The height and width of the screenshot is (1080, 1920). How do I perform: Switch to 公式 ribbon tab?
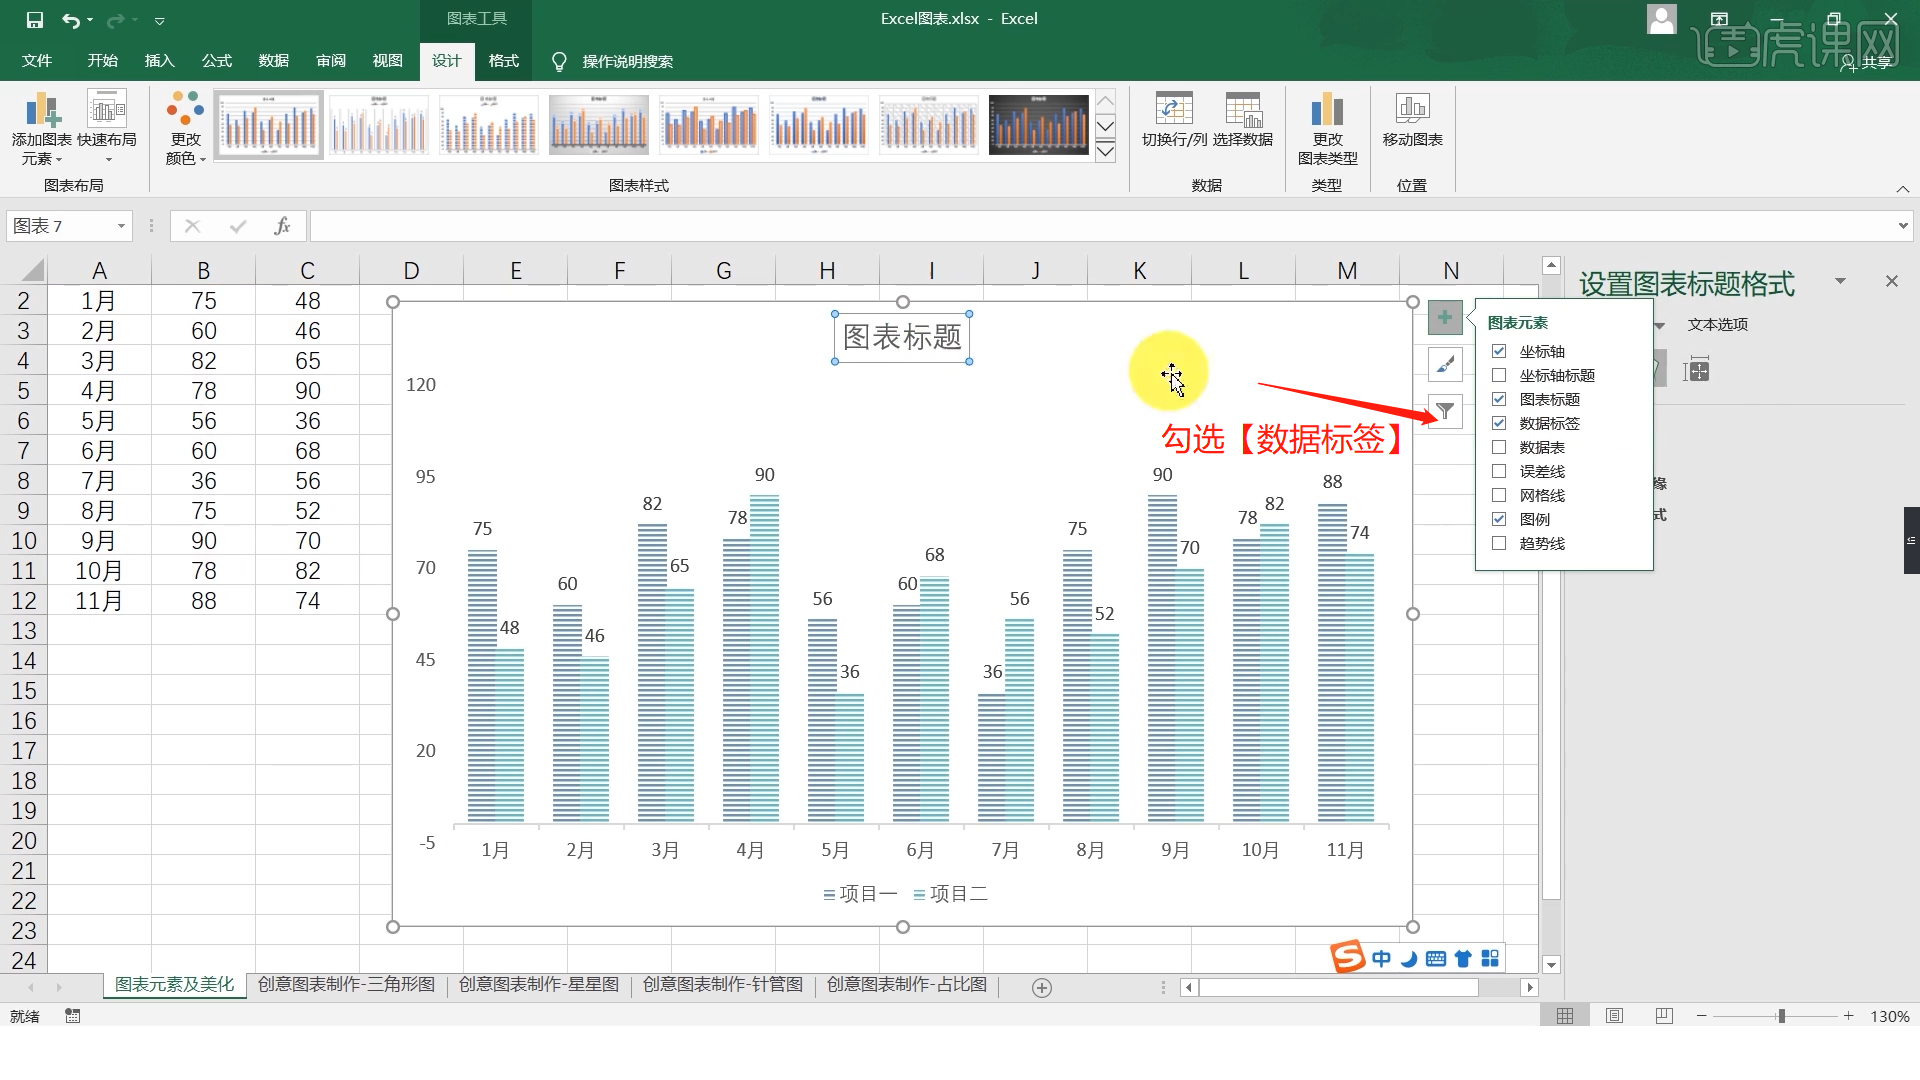pos(216,61)
